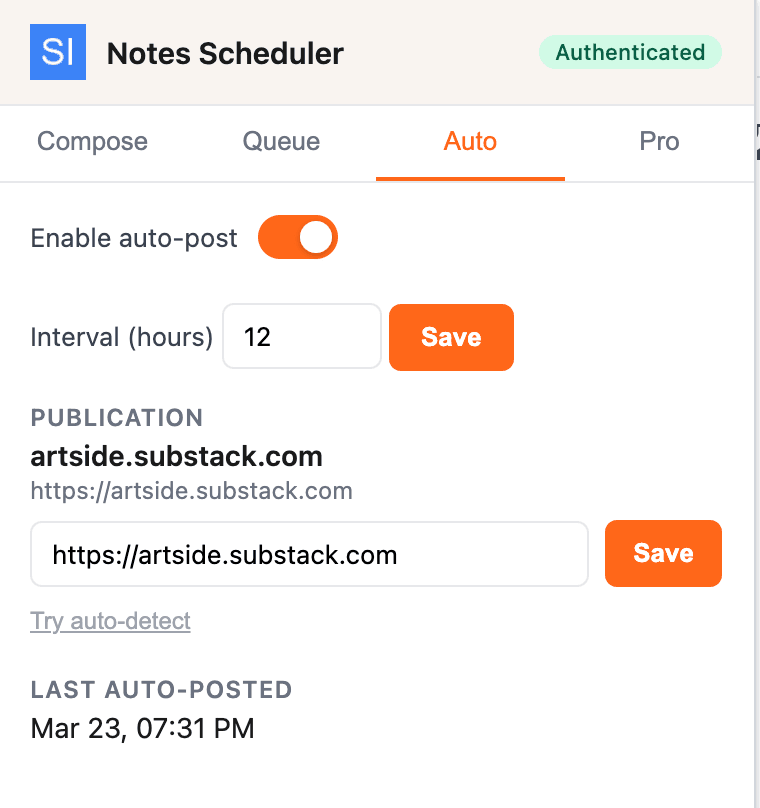
Task: Click the Authenticated status badge
Action: click(630, 52)
